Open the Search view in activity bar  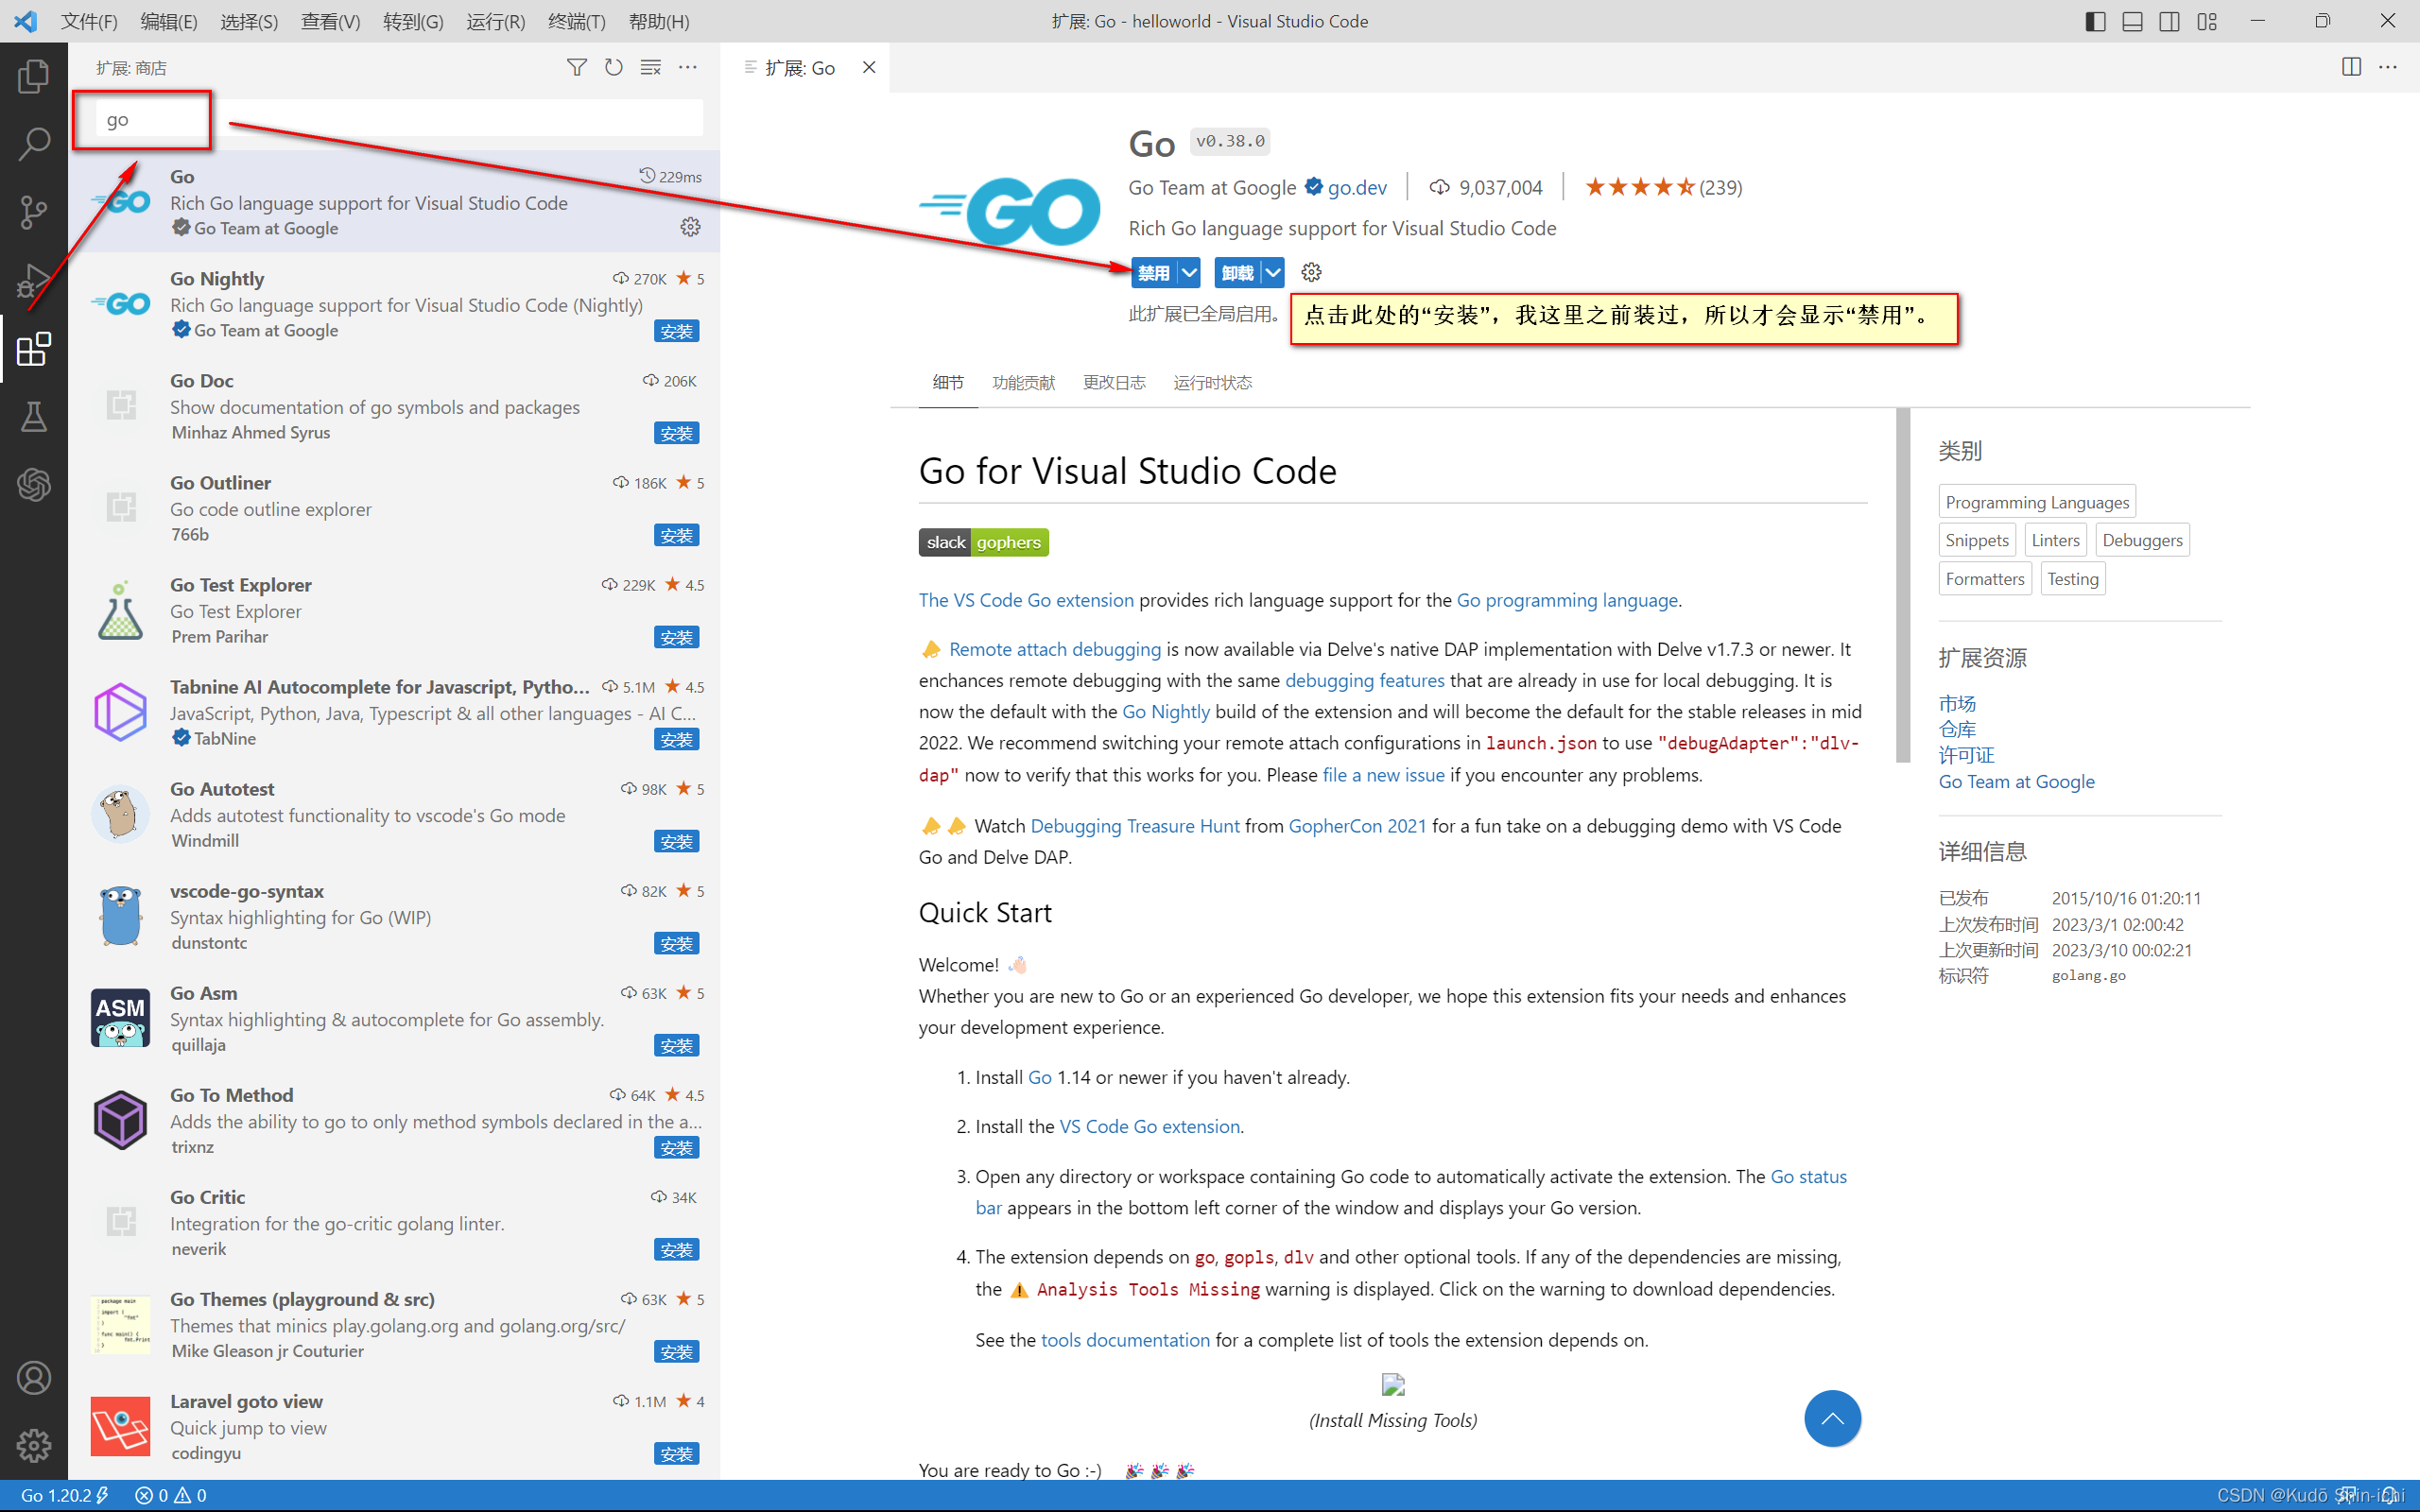pos(34,144)
